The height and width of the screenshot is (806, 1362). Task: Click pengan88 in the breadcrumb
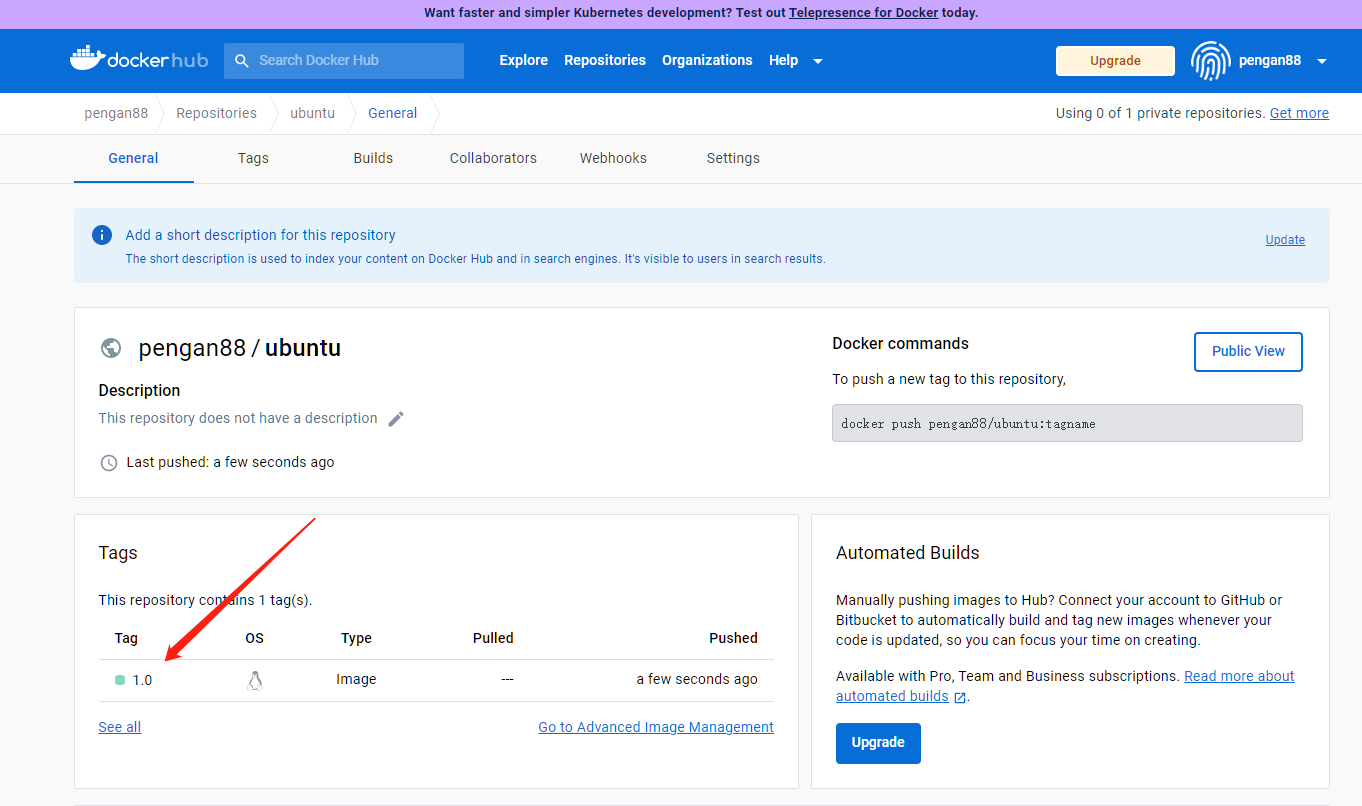(x=116, y=113)
